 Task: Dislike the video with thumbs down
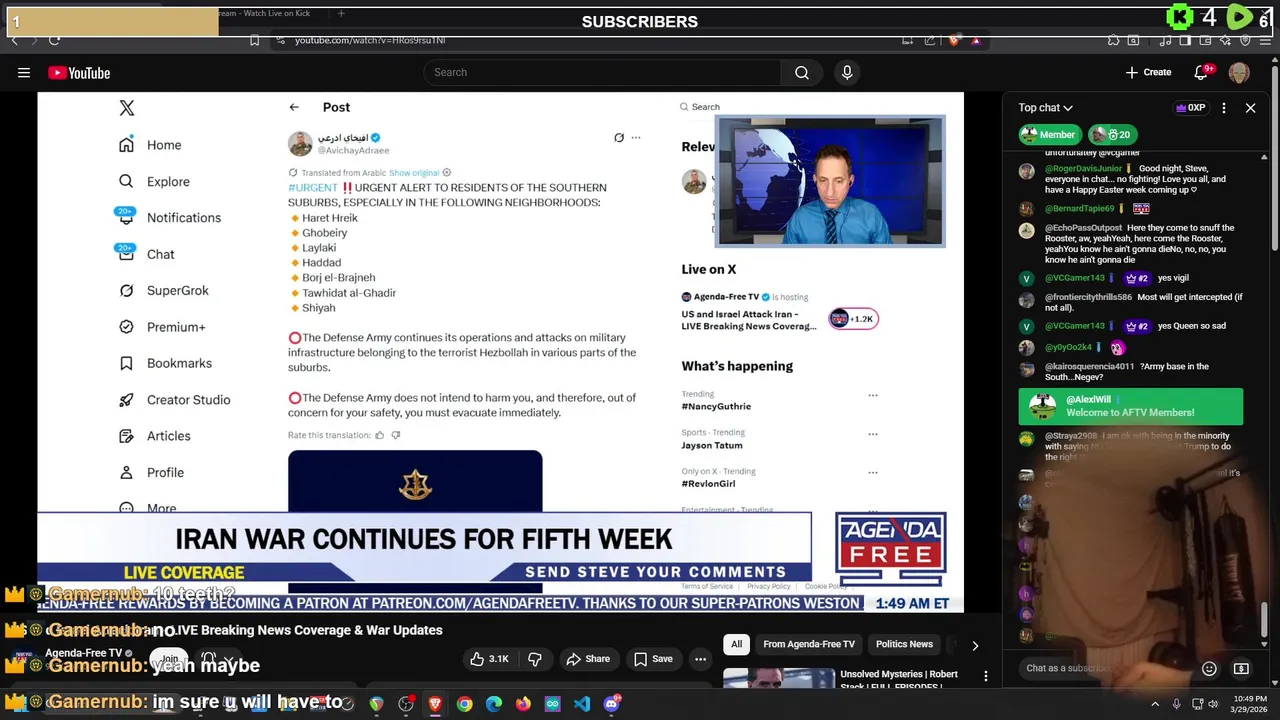pyautogui.click(x=535, y=659)
